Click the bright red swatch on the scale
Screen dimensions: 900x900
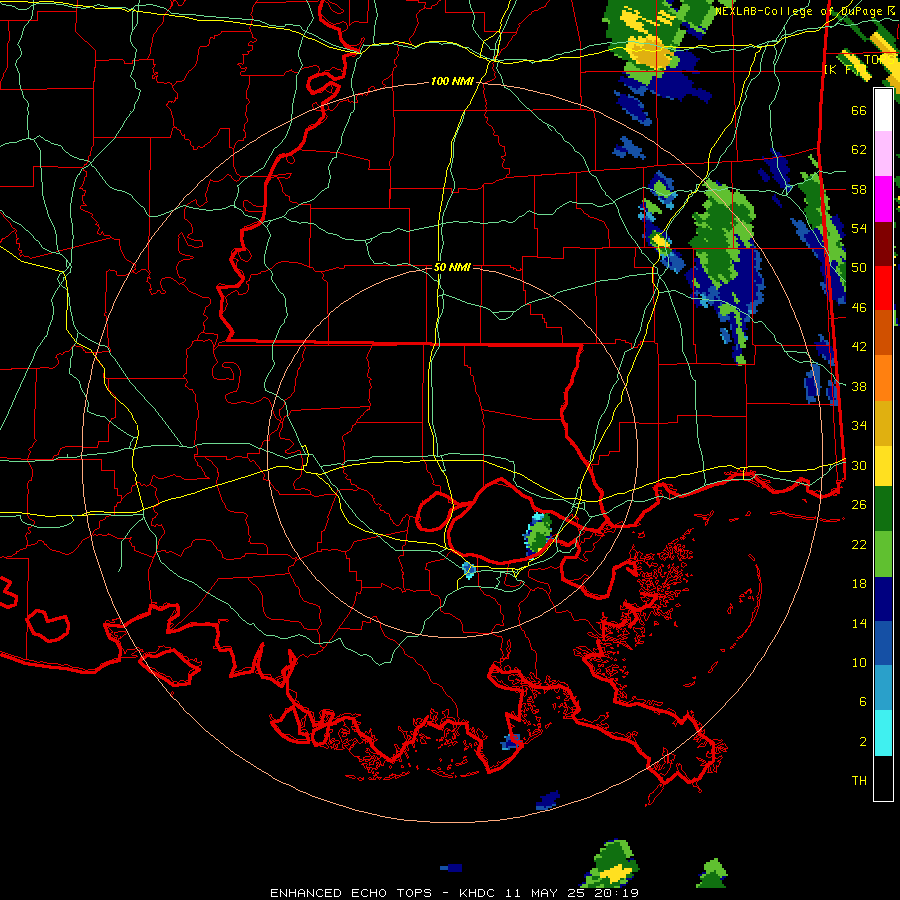pyautogui.click(x=883, y=288)
